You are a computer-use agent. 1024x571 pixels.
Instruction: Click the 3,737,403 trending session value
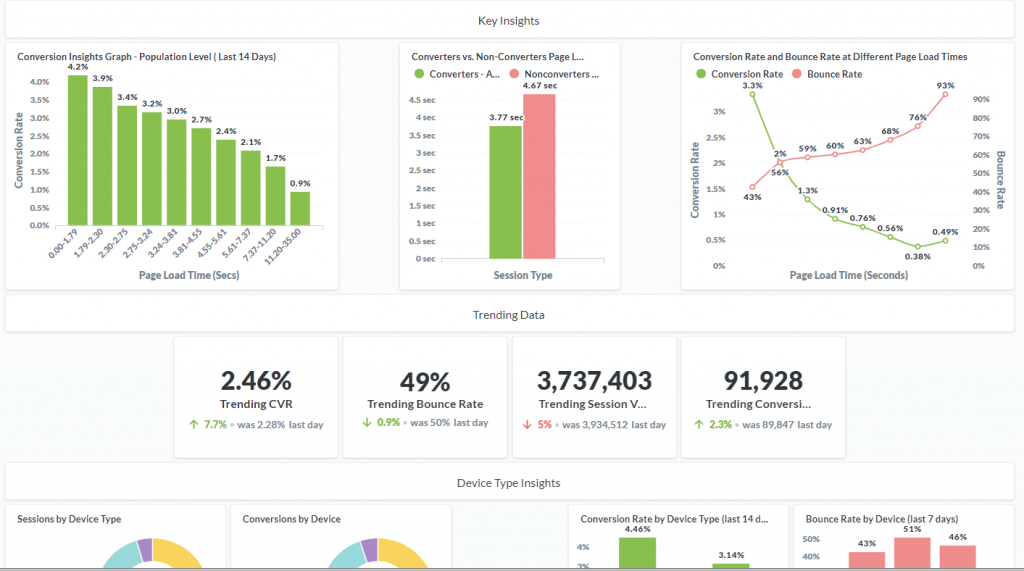(x=594, y=381)
